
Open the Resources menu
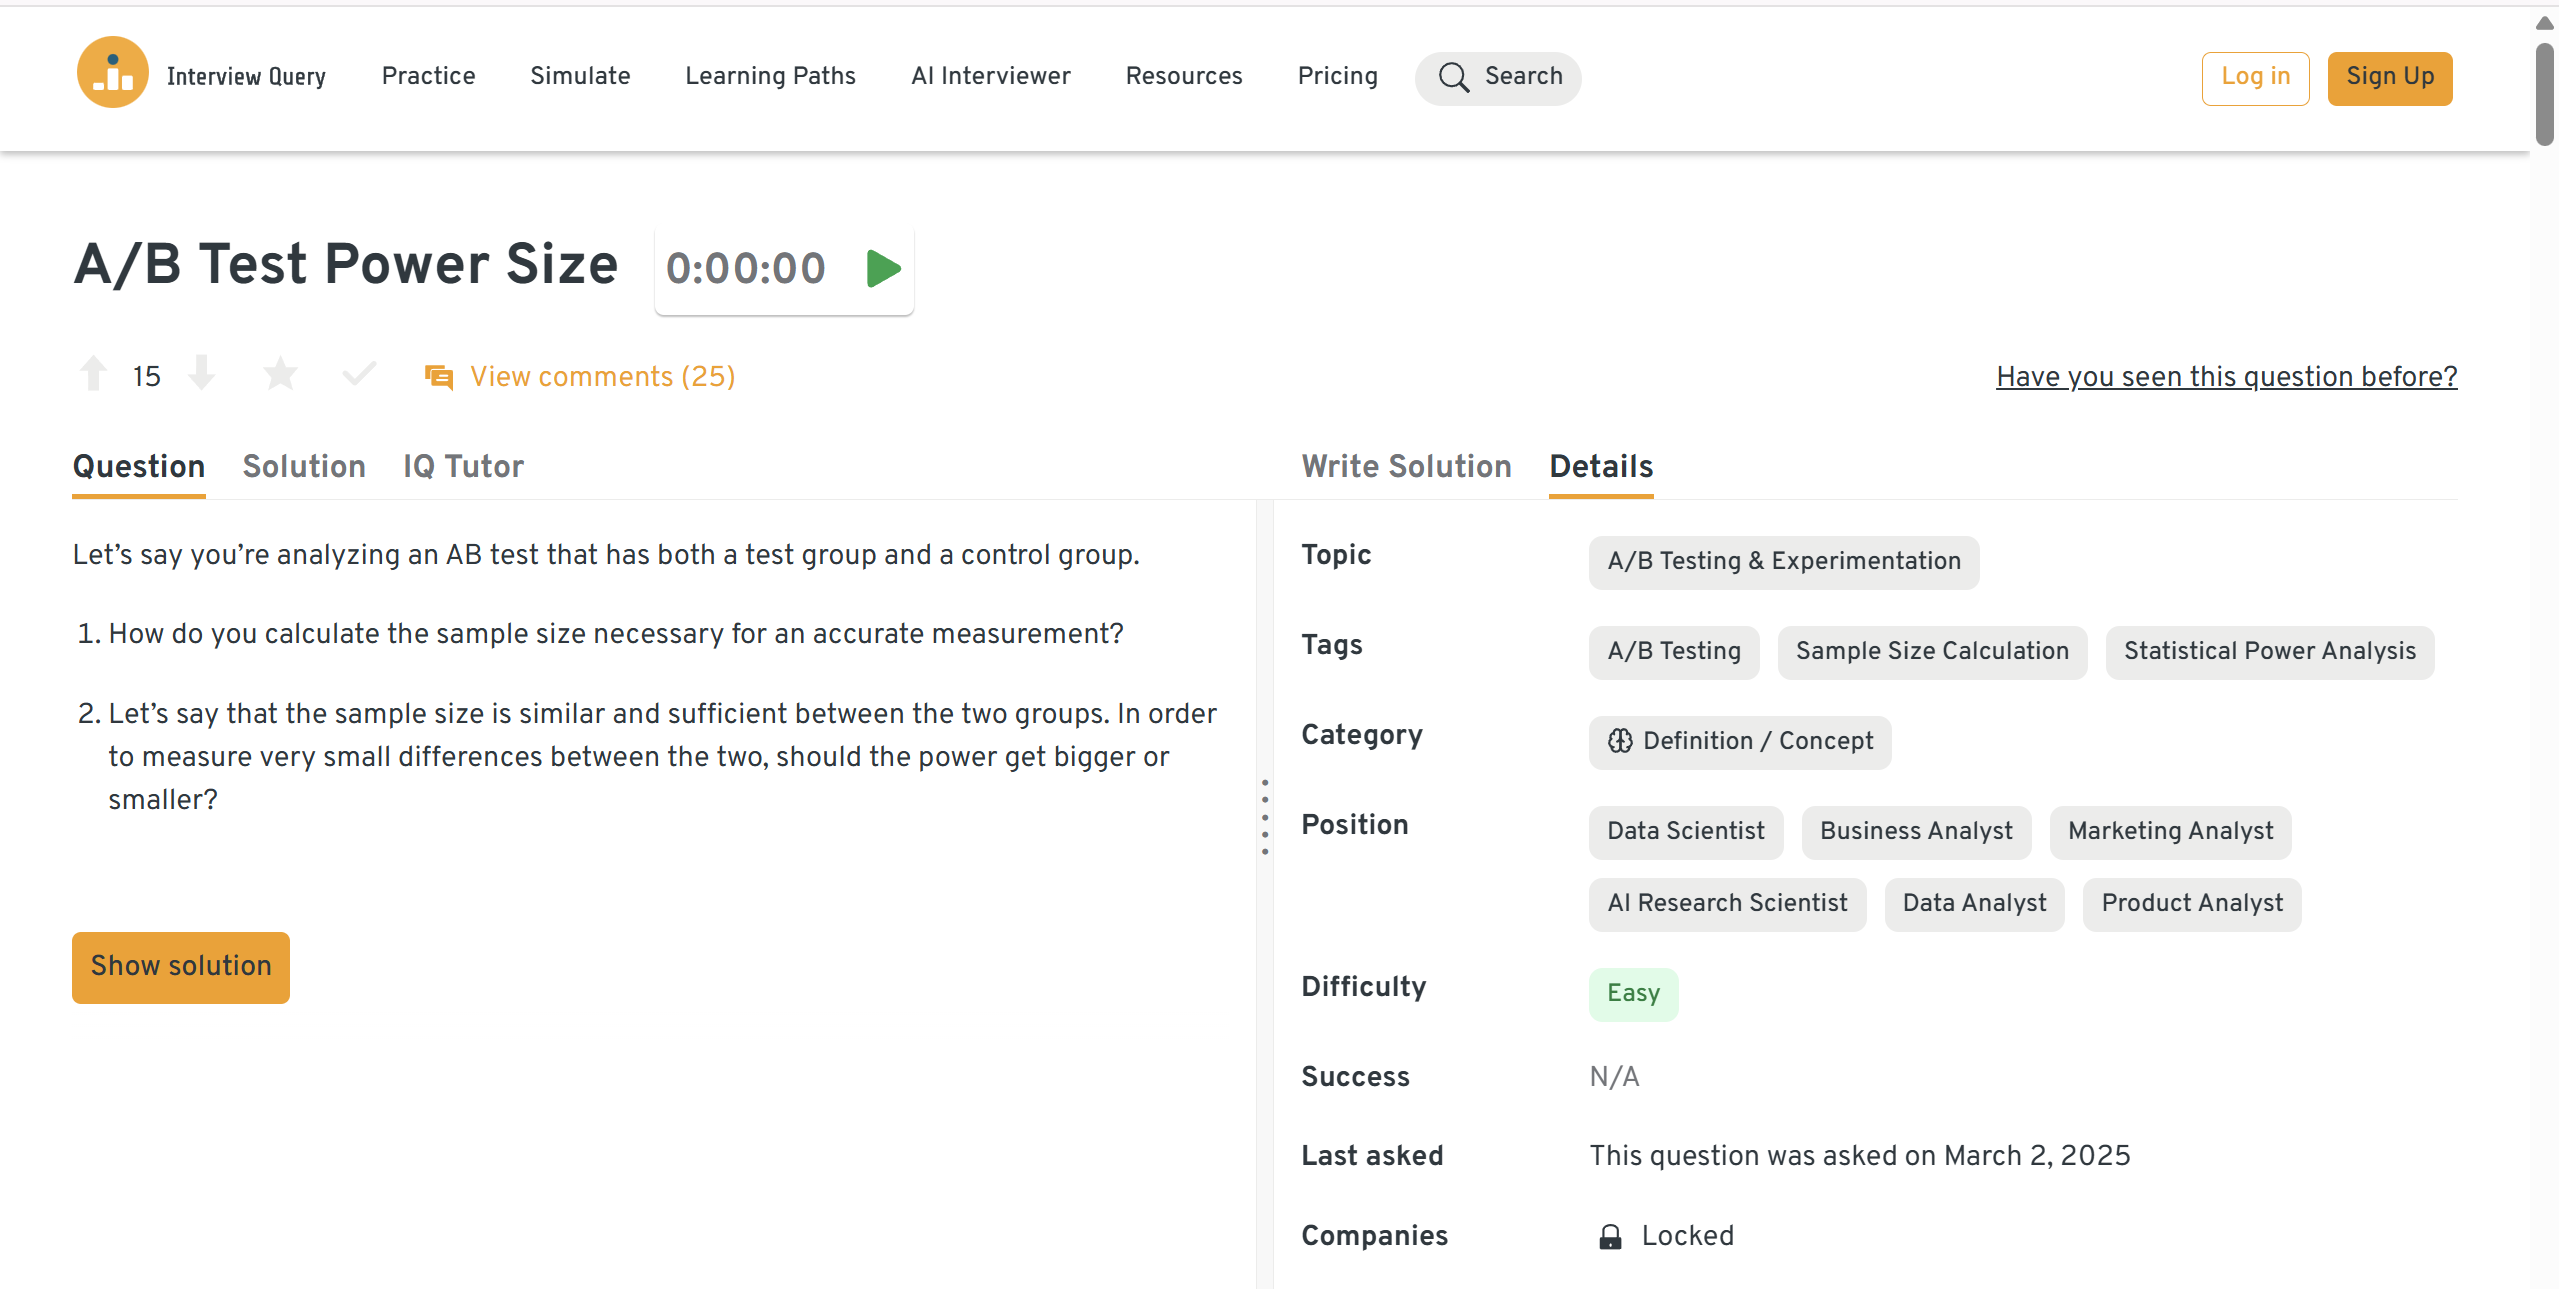1184,76
